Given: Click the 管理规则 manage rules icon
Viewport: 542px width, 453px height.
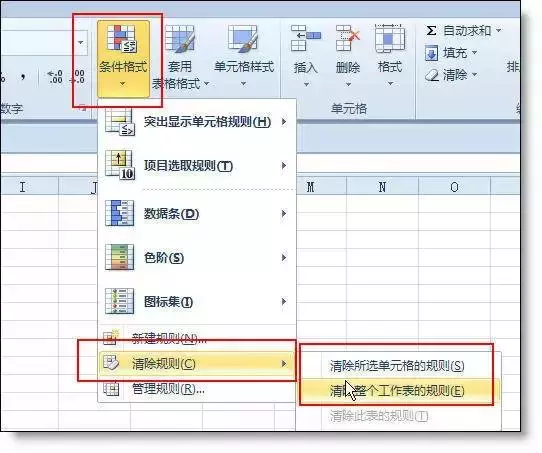Looking at the screenshot, I should (x=111, y=389).
